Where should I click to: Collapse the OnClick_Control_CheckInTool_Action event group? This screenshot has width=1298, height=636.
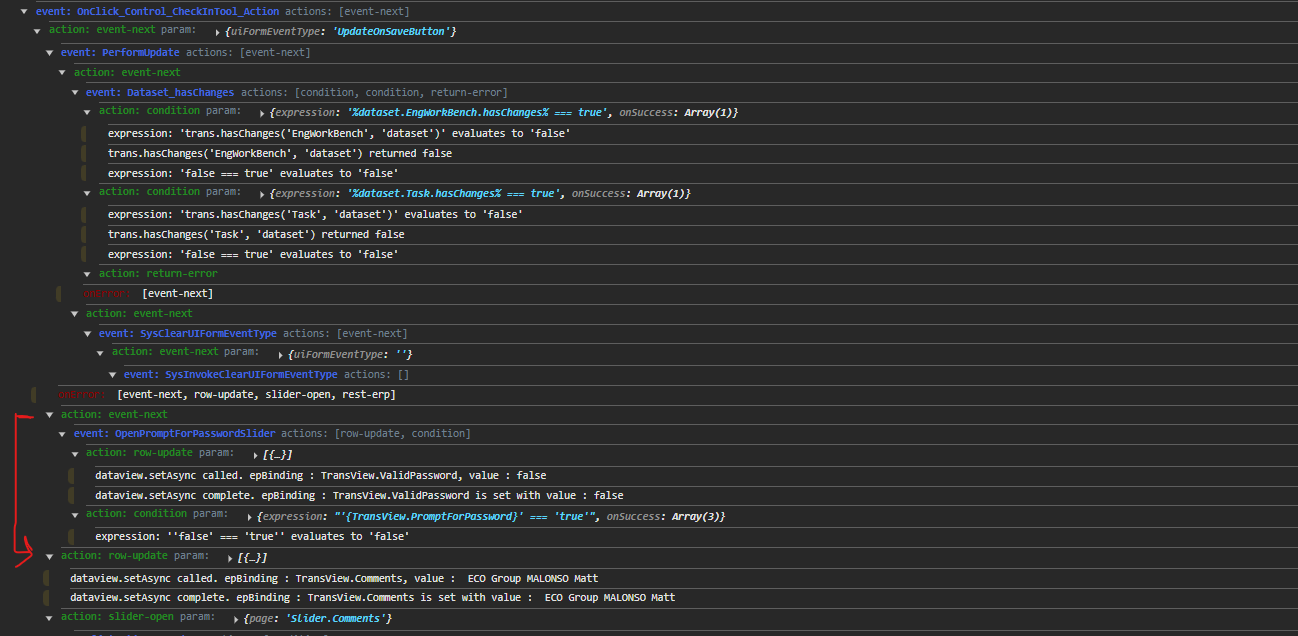click(x=23, y=11)
